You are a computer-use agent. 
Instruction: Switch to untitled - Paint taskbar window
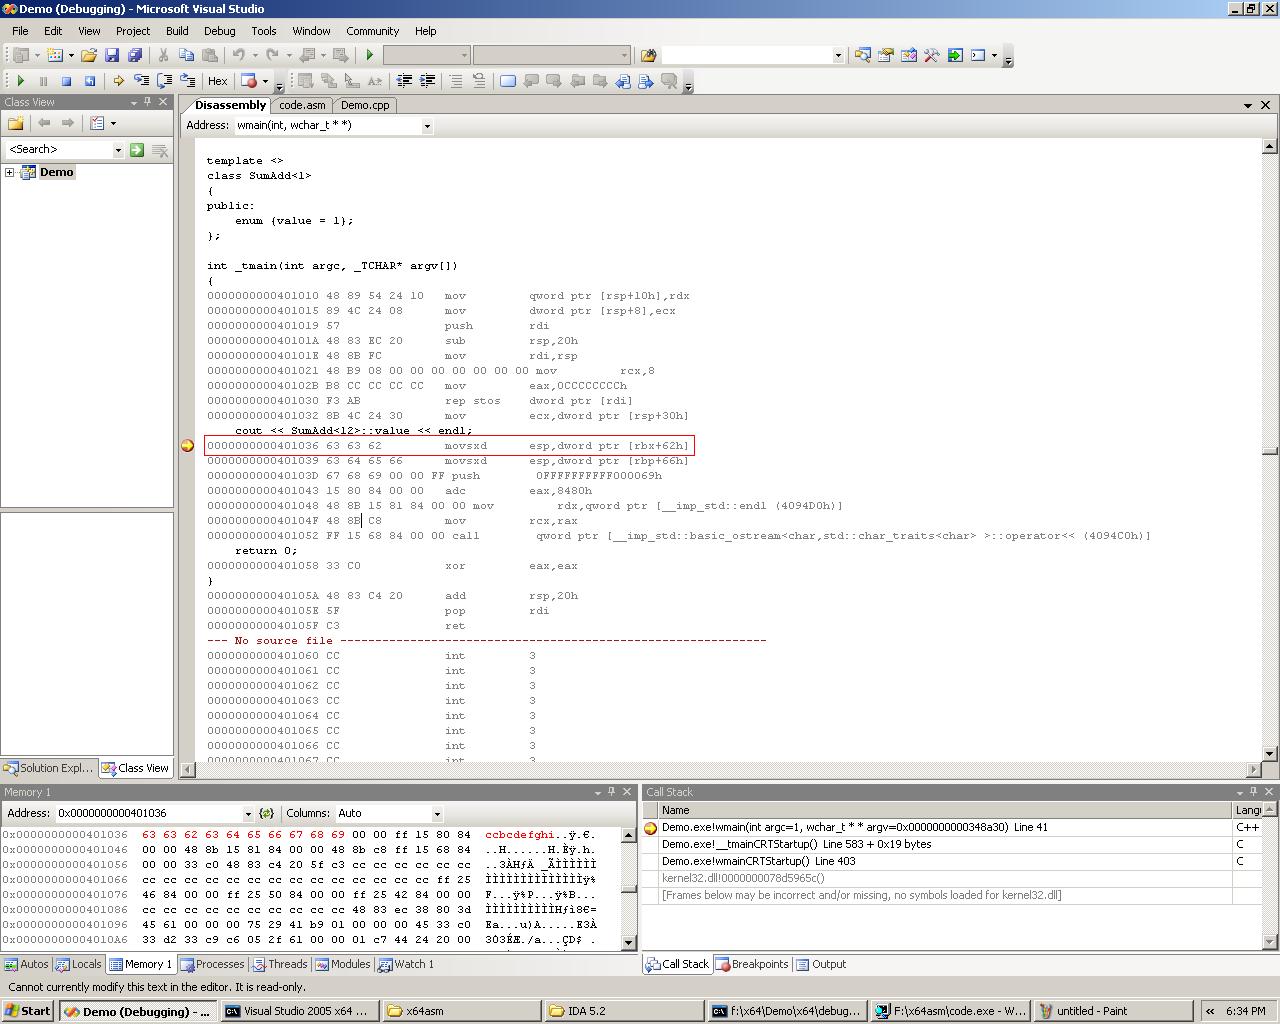[x=1113, y=1011]
